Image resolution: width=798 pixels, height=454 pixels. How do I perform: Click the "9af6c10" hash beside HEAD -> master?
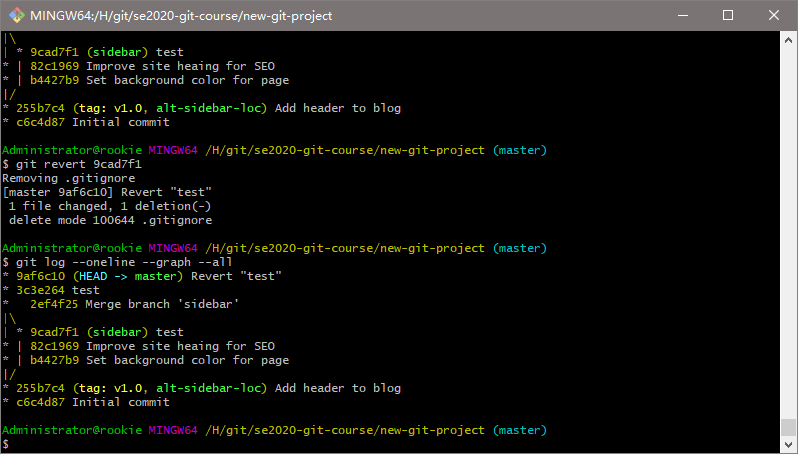(x=40, y=276)
